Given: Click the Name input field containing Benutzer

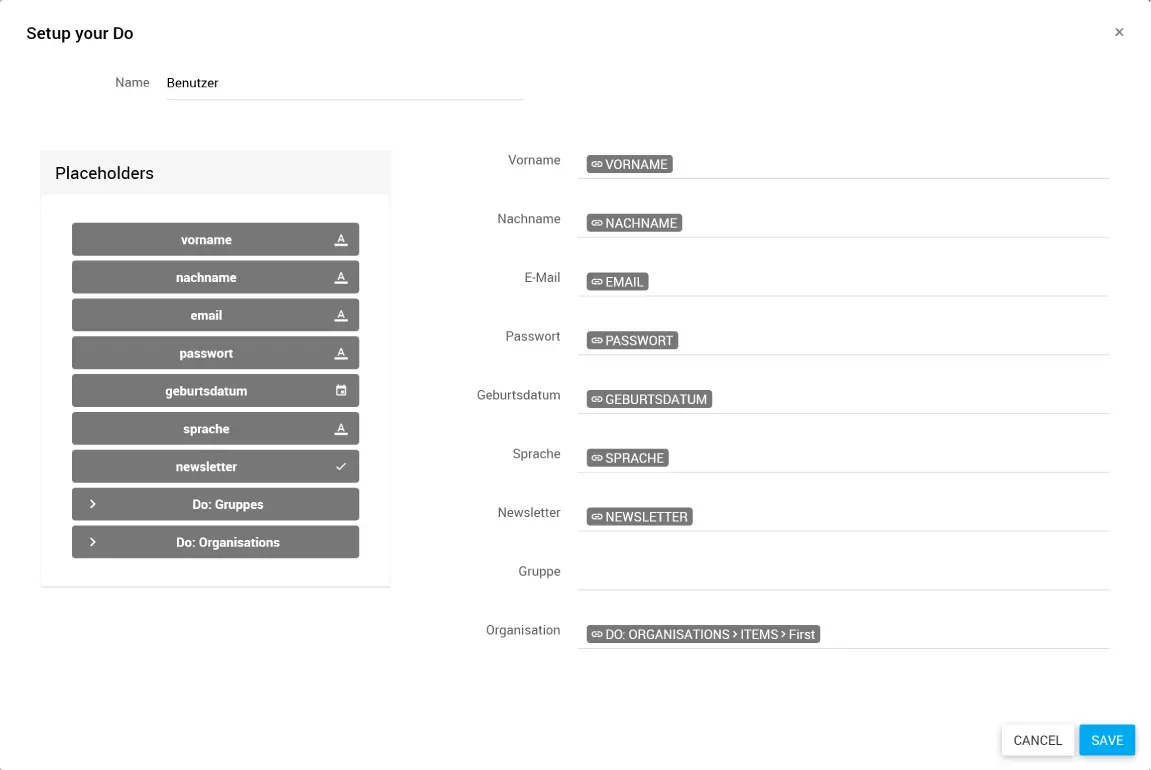Looking at the screenshot, I should 344,83.
